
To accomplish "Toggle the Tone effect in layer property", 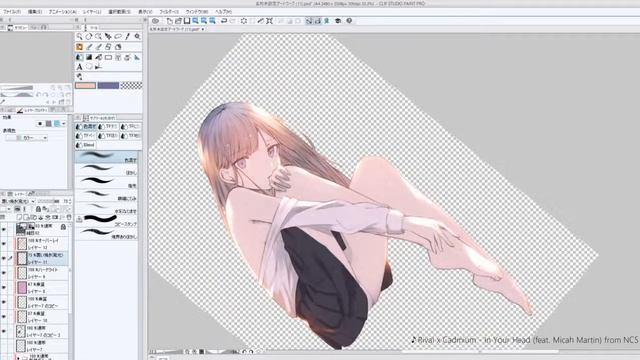I will (49, 123).
